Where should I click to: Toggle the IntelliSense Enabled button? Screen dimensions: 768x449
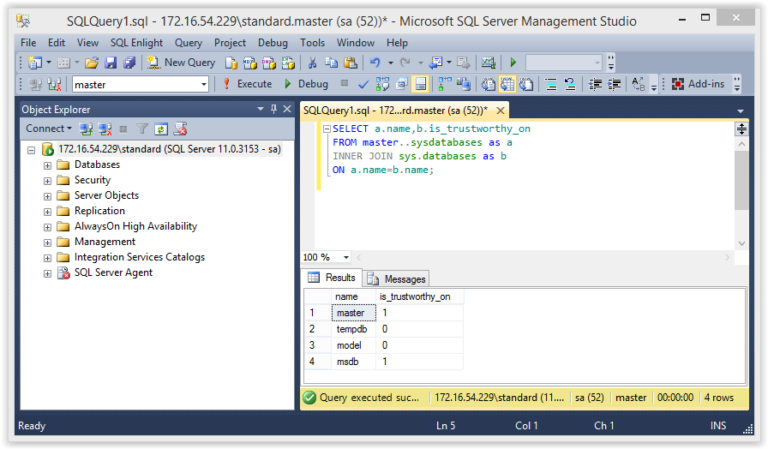tap(420, 84)
